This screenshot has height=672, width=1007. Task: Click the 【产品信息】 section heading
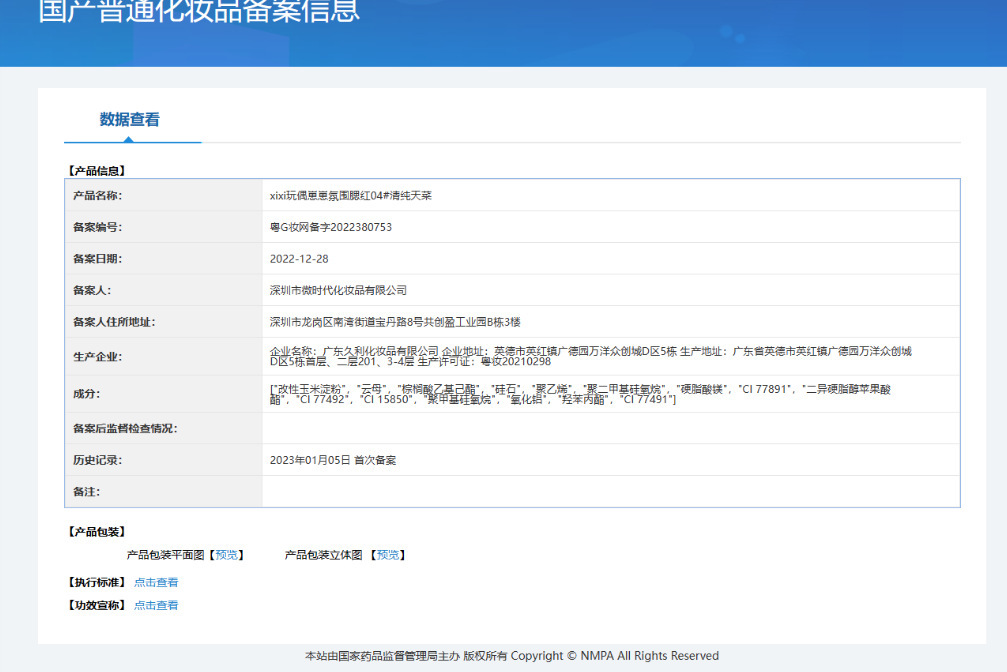point(97,171)
